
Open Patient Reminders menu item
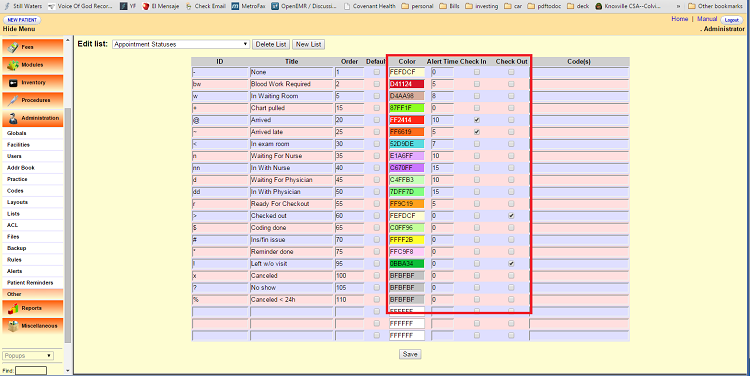30,283
